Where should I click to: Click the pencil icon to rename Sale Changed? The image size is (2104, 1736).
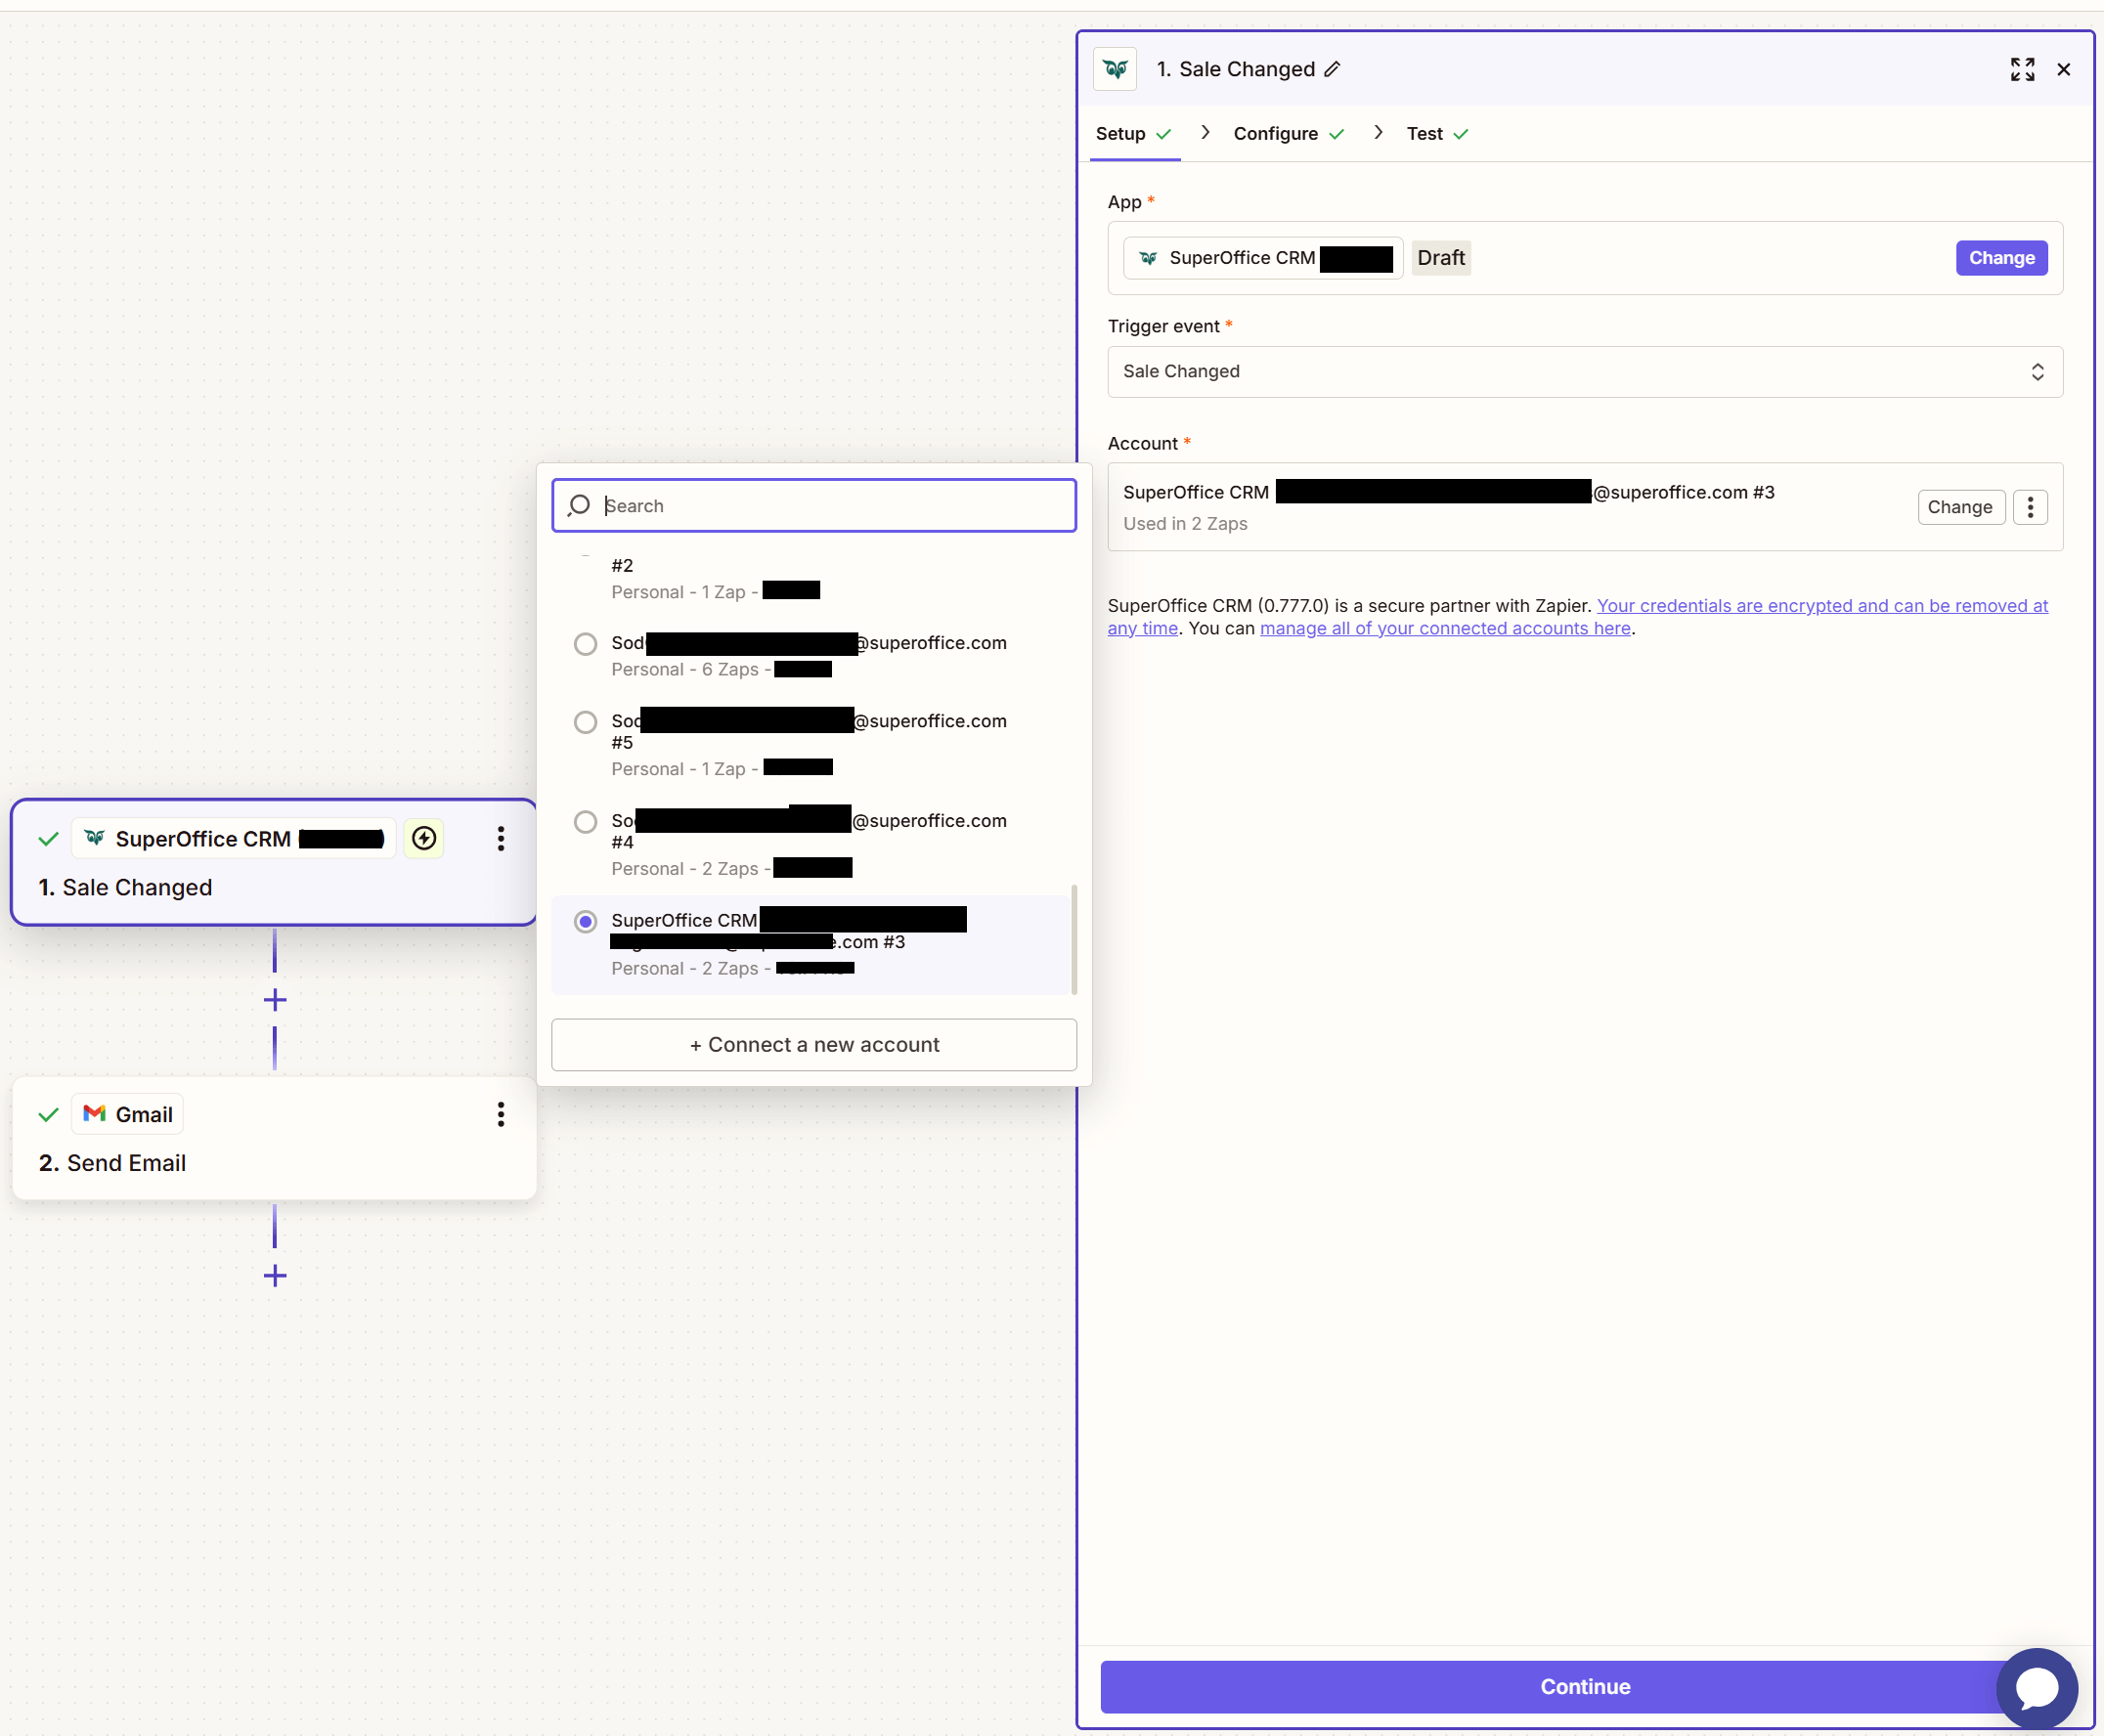[x=1333, y=69]
